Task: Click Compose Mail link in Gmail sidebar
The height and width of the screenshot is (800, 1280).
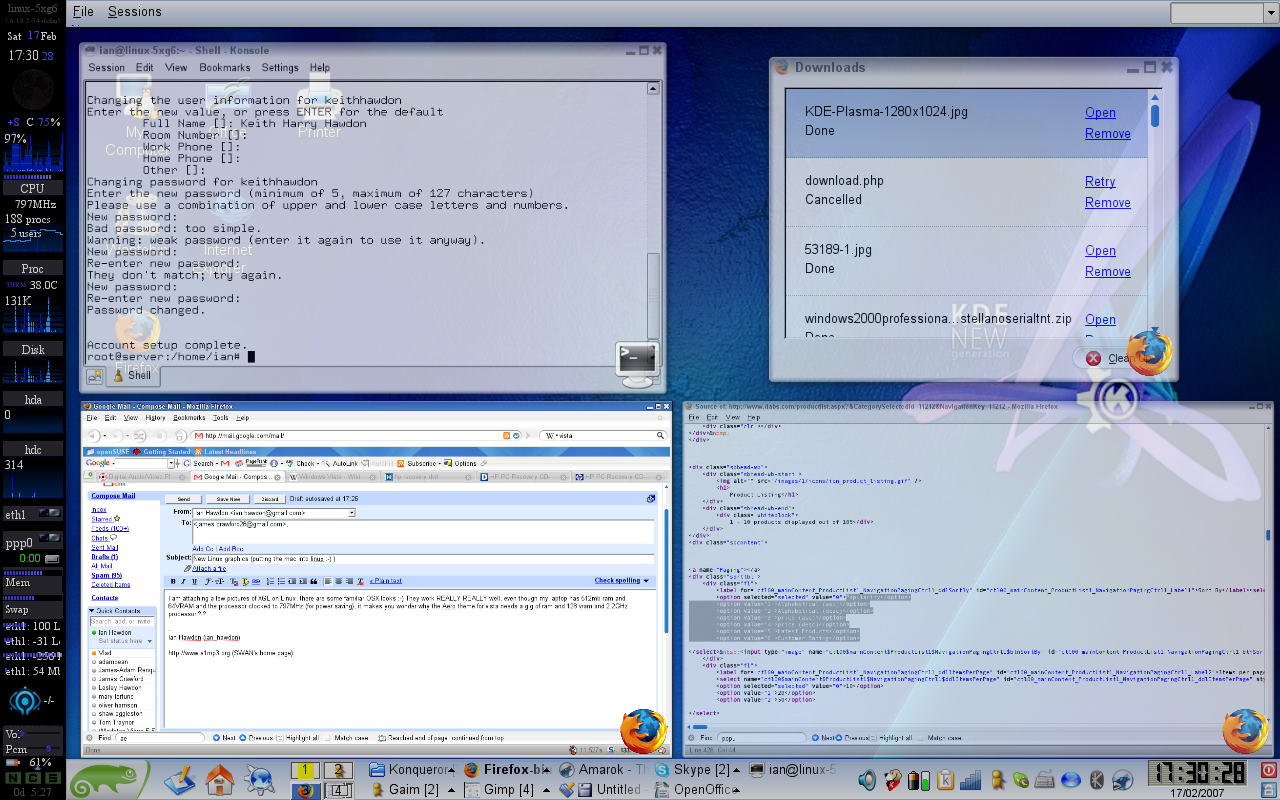Action: (111, 496)
